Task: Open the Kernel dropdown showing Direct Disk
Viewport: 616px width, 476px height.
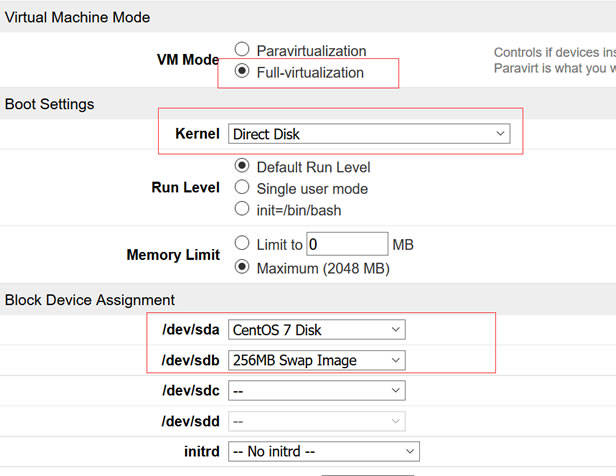Action: (369, 134)
